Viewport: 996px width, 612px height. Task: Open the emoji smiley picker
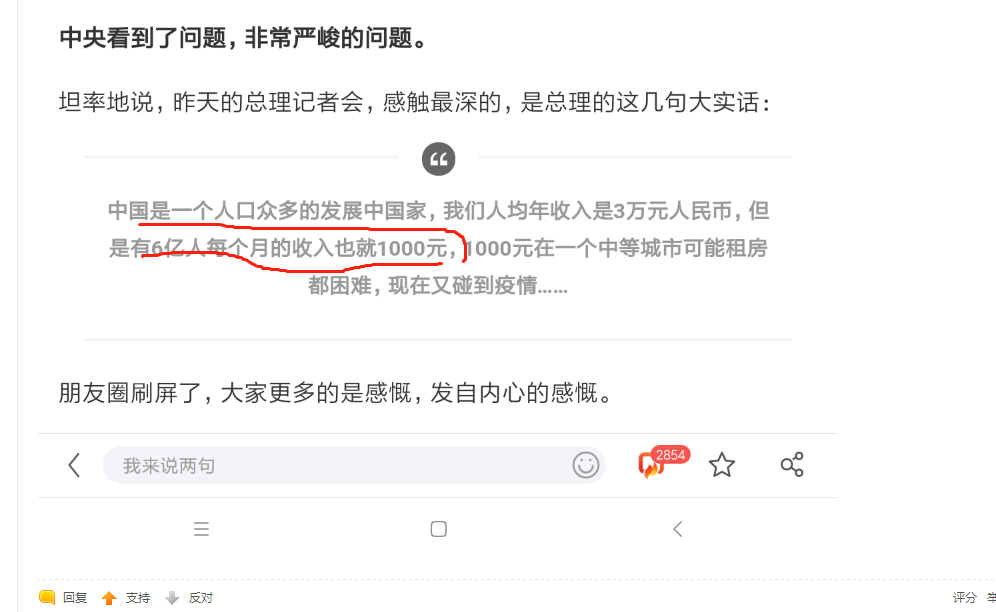586,465
